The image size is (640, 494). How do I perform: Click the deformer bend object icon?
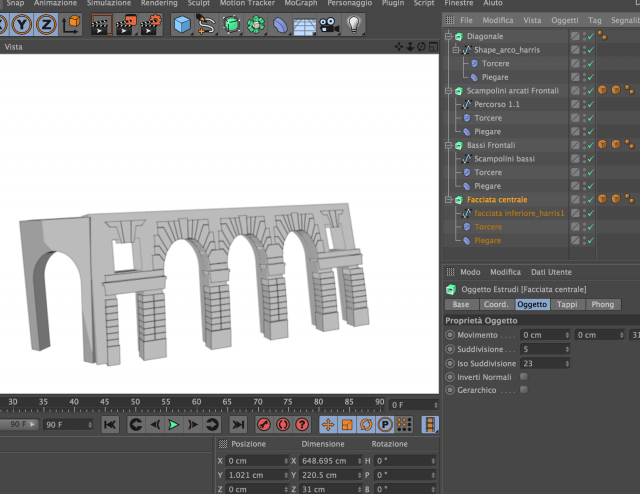[x=280, y=25]
